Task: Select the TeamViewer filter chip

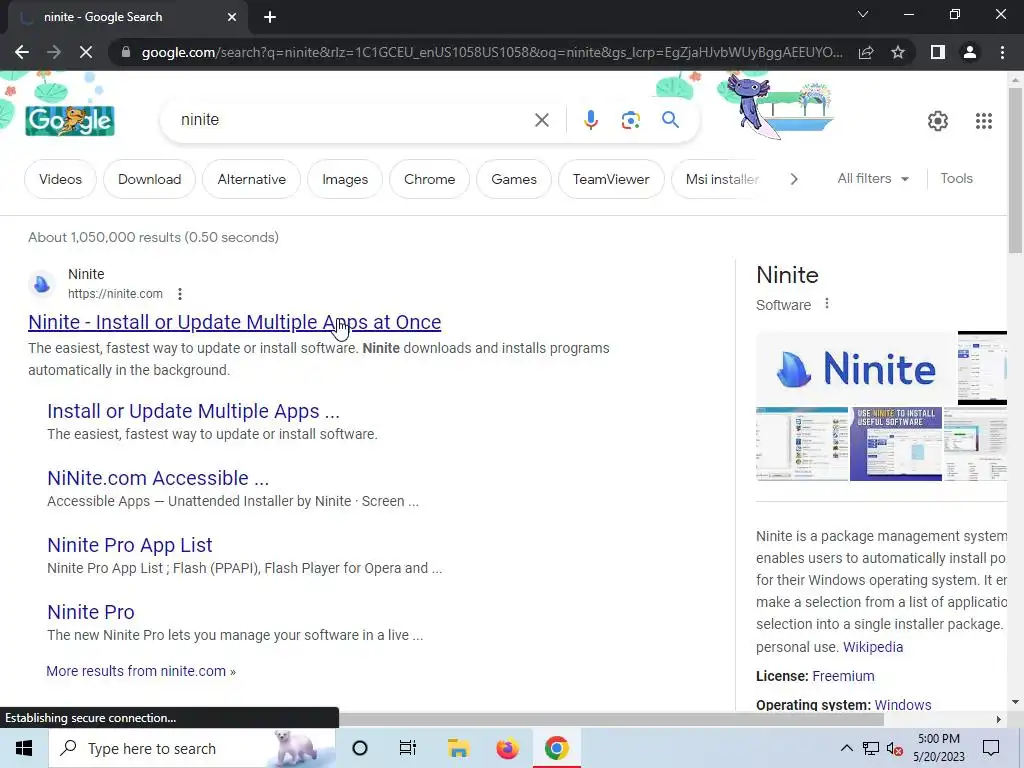Action: pos(611,179)
